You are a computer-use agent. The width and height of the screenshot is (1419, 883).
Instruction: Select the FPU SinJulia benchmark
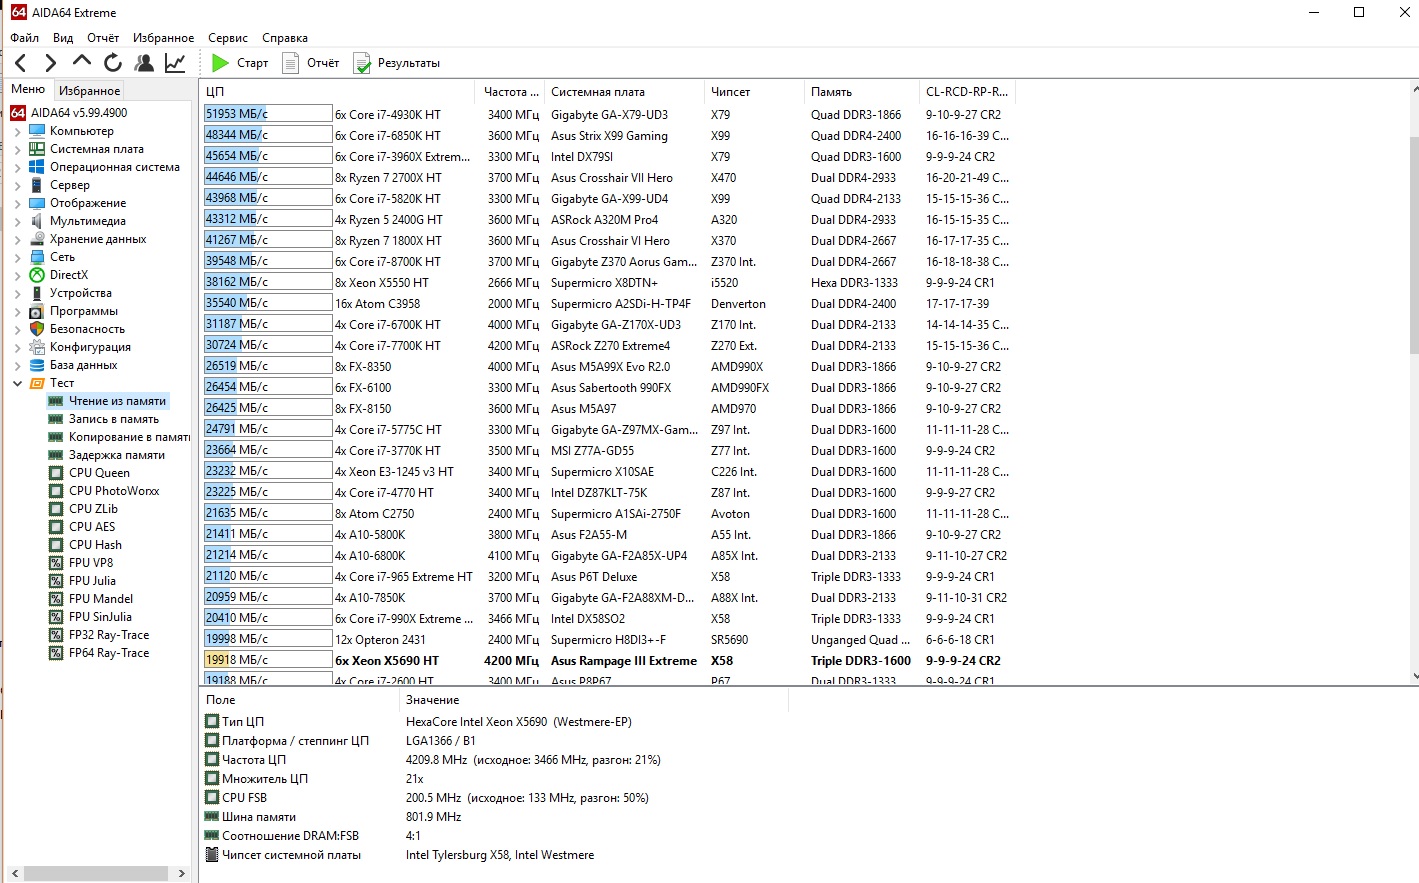click(x=100, y=617)
